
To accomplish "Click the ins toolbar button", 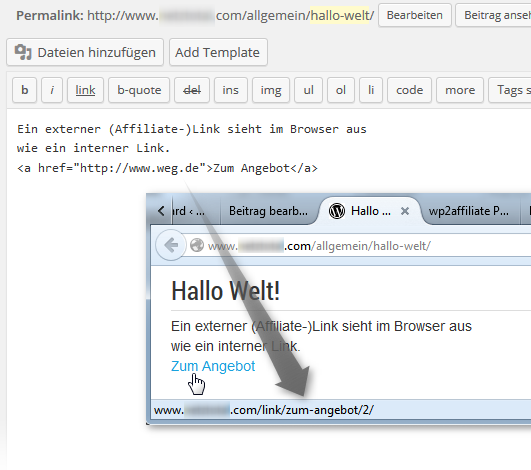I will [231, 90].
